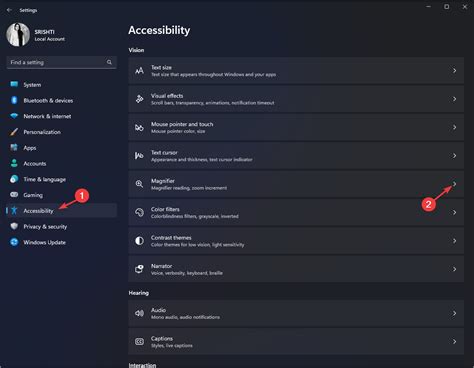Click the Mouse pointer and touch icon
This screenshot has height=368, width=474.
[x=139, y=127]
